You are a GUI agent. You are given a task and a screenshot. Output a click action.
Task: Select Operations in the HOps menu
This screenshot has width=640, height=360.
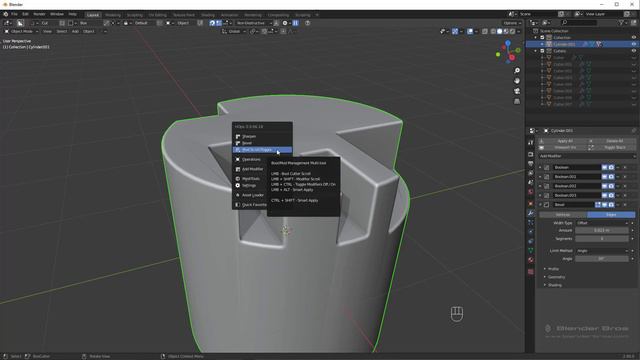click(251, 160)
